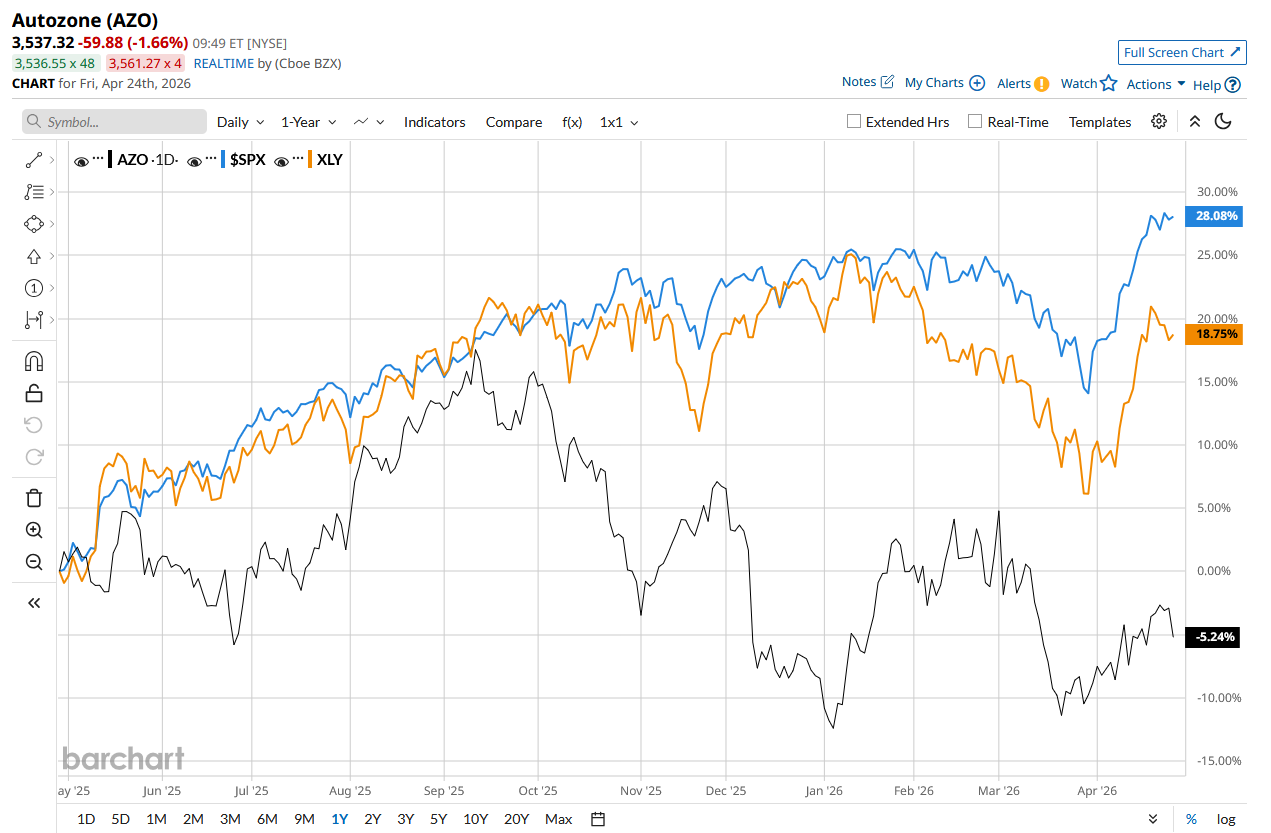Check the Real-Time checkbox
Viewport: 1271px width, 833px height.
pyautogui.click(x=975, y=122)
